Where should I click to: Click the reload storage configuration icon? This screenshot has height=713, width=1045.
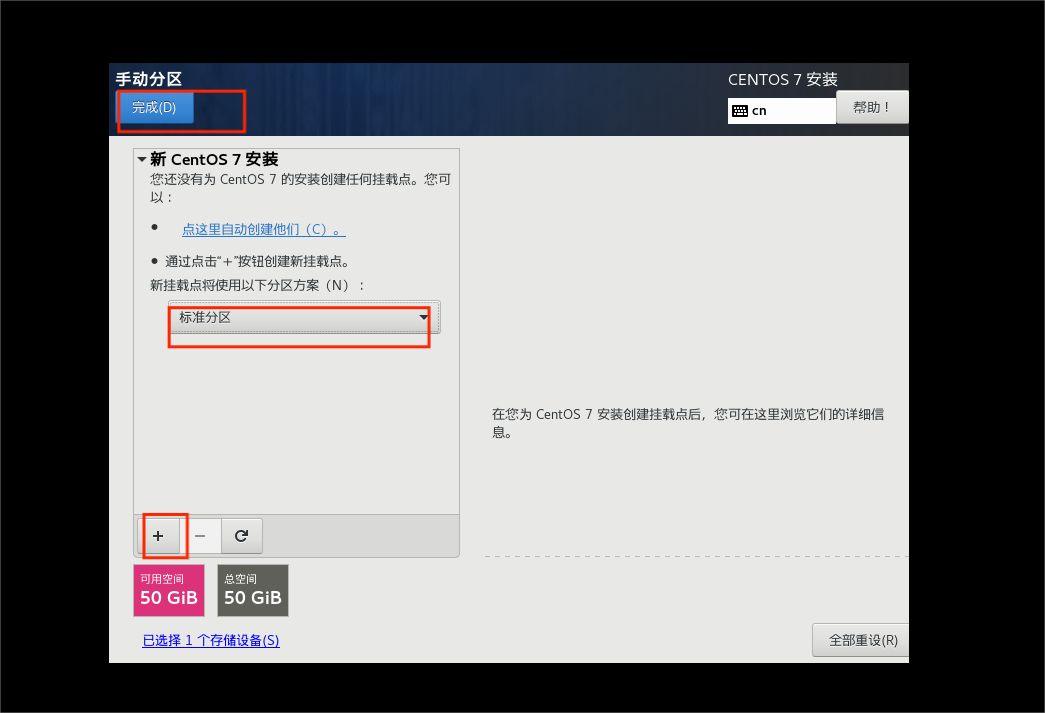[x=242, y=536]
